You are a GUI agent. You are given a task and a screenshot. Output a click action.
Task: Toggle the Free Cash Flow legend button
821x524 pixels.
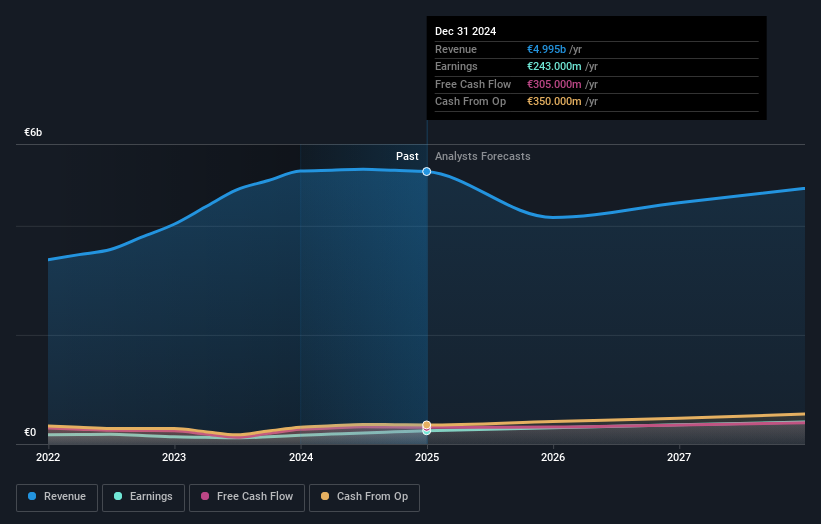tap(247, 497)
